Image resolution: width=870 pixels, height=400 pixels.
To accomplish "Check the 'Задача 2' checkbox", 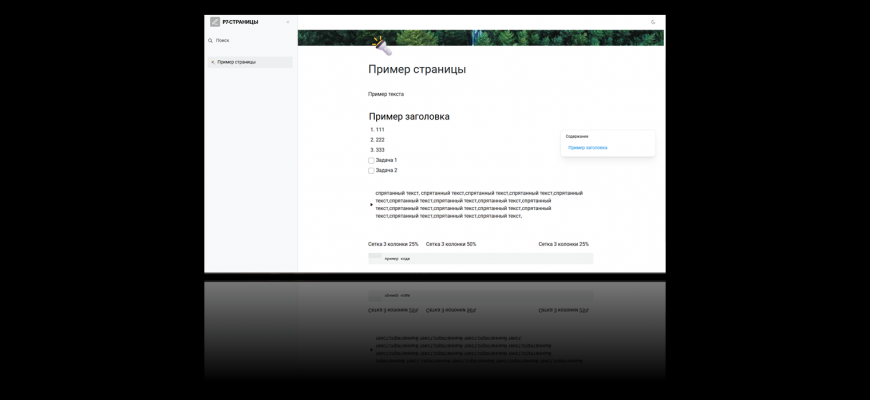I will pyautogui.click(x=371, y=171).
